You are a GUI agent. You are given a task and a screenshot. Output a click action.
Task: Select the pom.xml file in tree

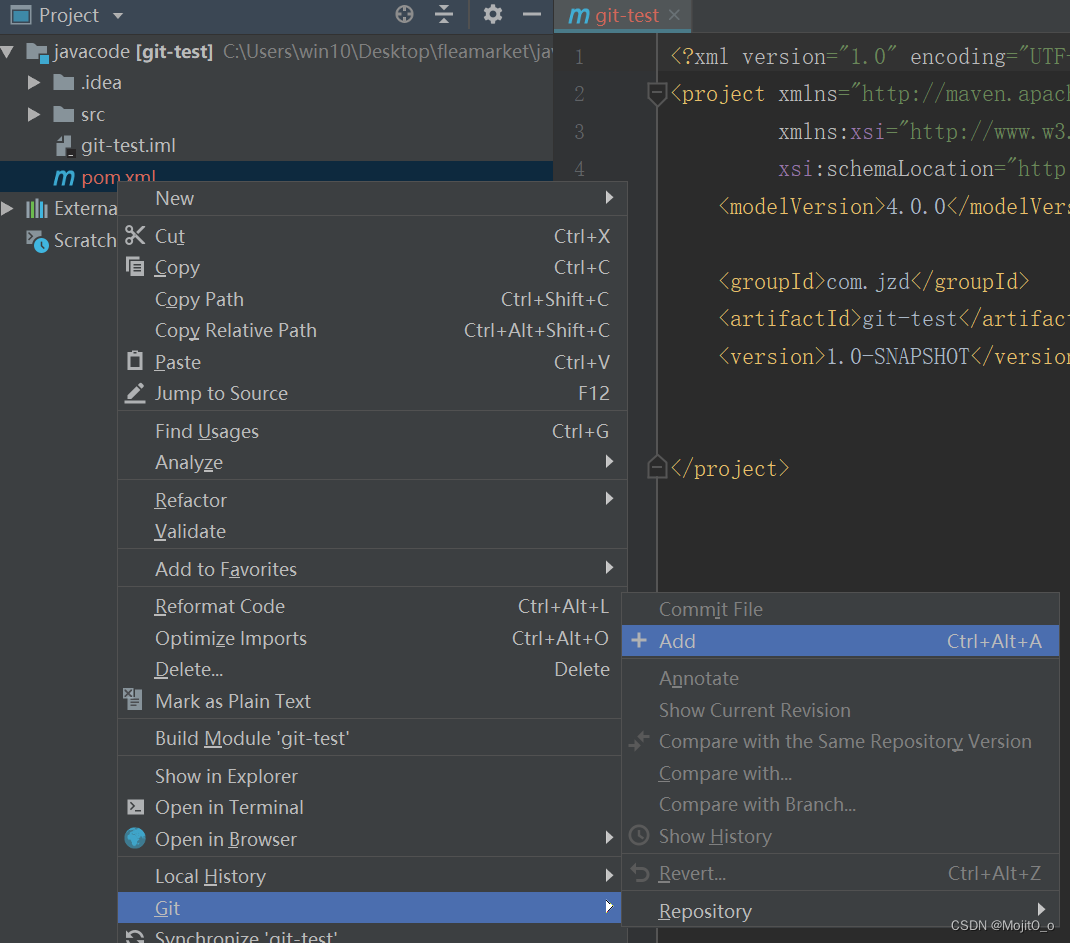pyautogui.click(x=119, y=176)
